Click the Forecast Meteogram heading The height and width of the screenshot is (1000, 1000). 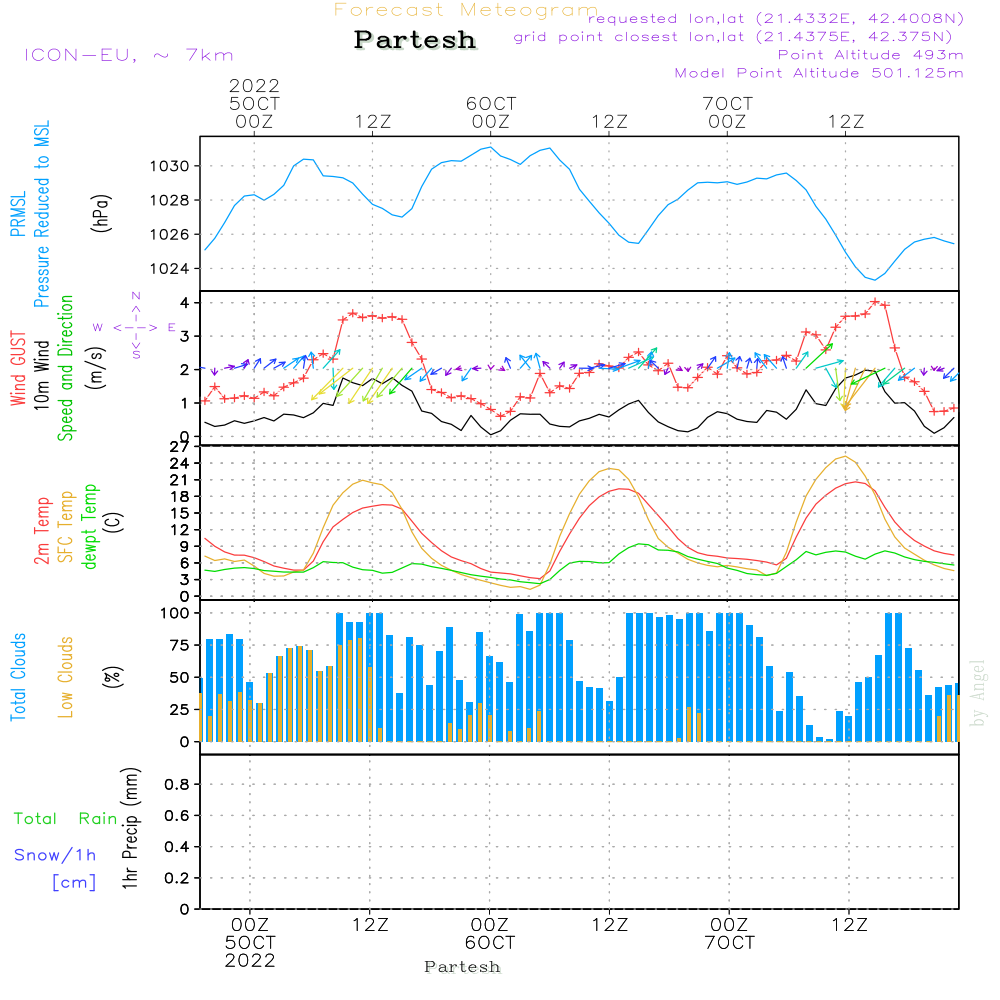click(x=466, y=10)
